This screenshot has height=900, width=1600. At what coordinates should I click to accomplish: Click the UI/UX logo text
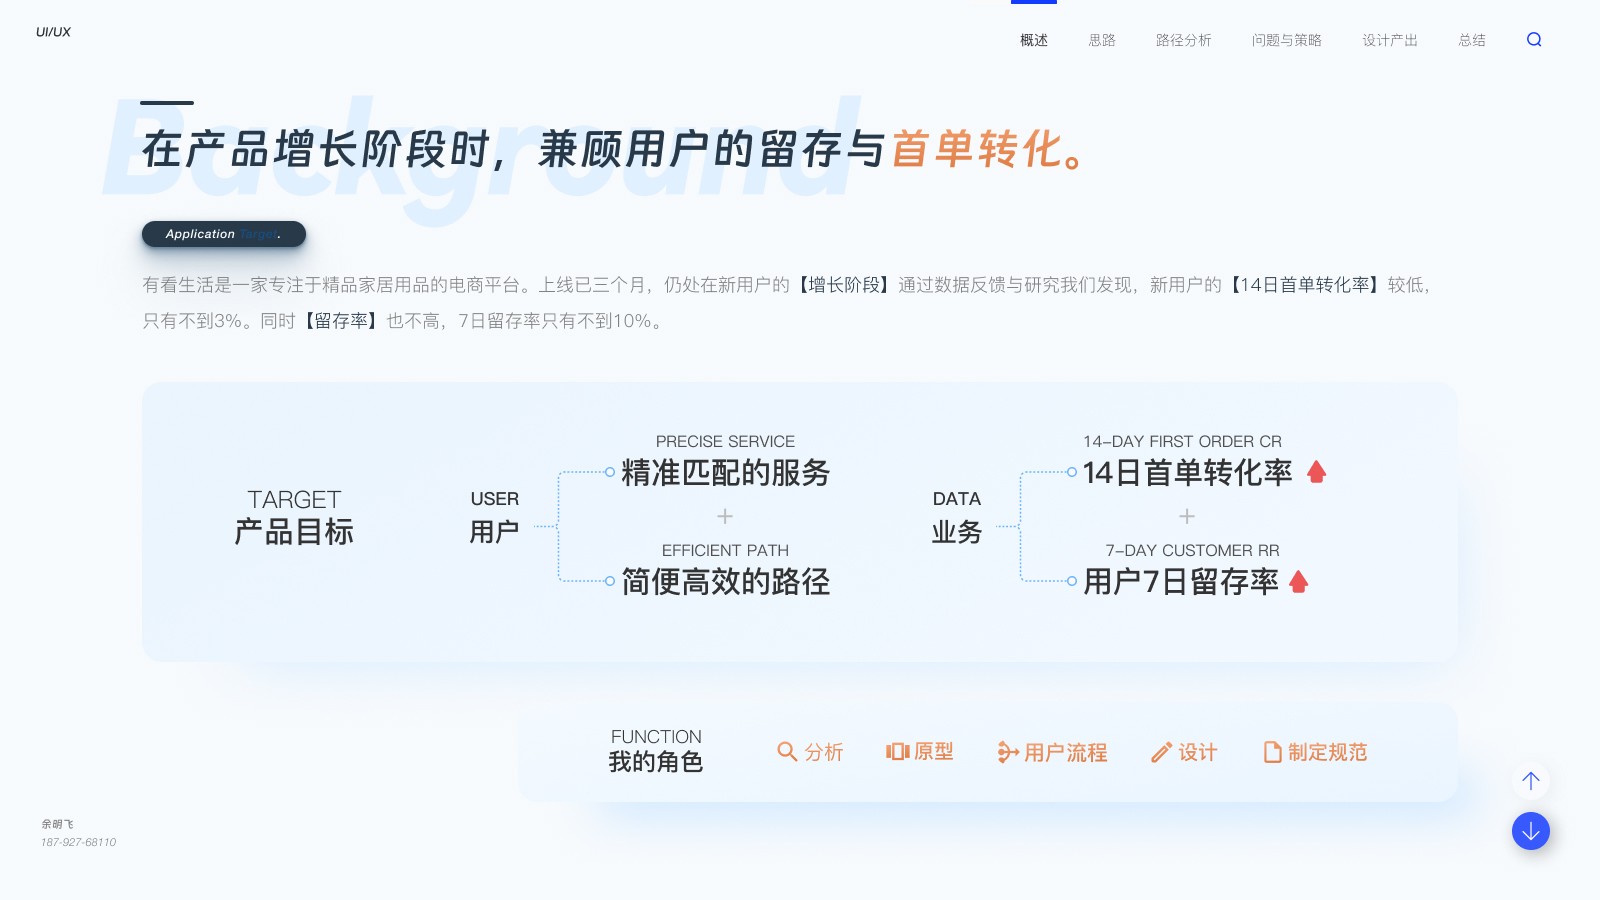[54, 32]
